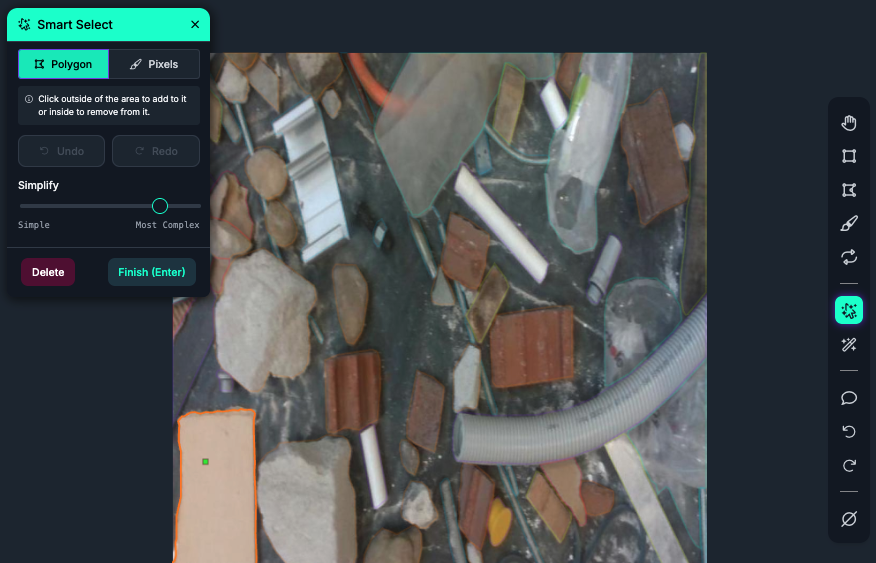Switch to Pixels mode tab
The image size is (876, 563).
[154, 64]
